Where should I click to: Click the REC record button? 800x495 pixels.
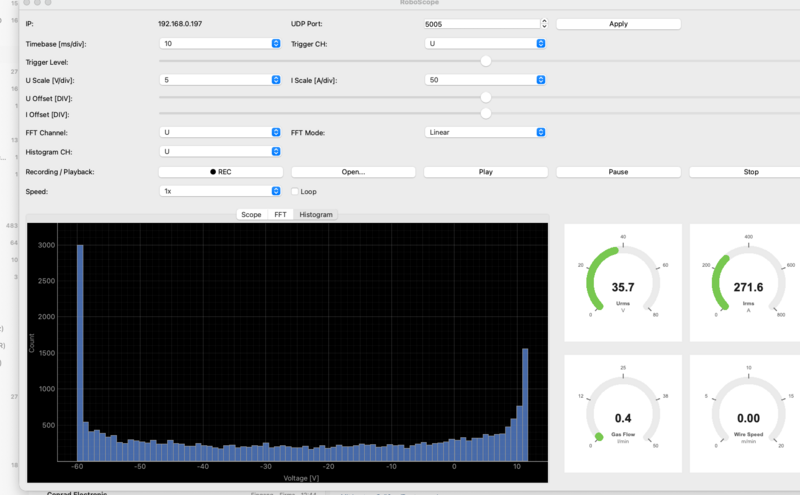[x=220, y=172]
